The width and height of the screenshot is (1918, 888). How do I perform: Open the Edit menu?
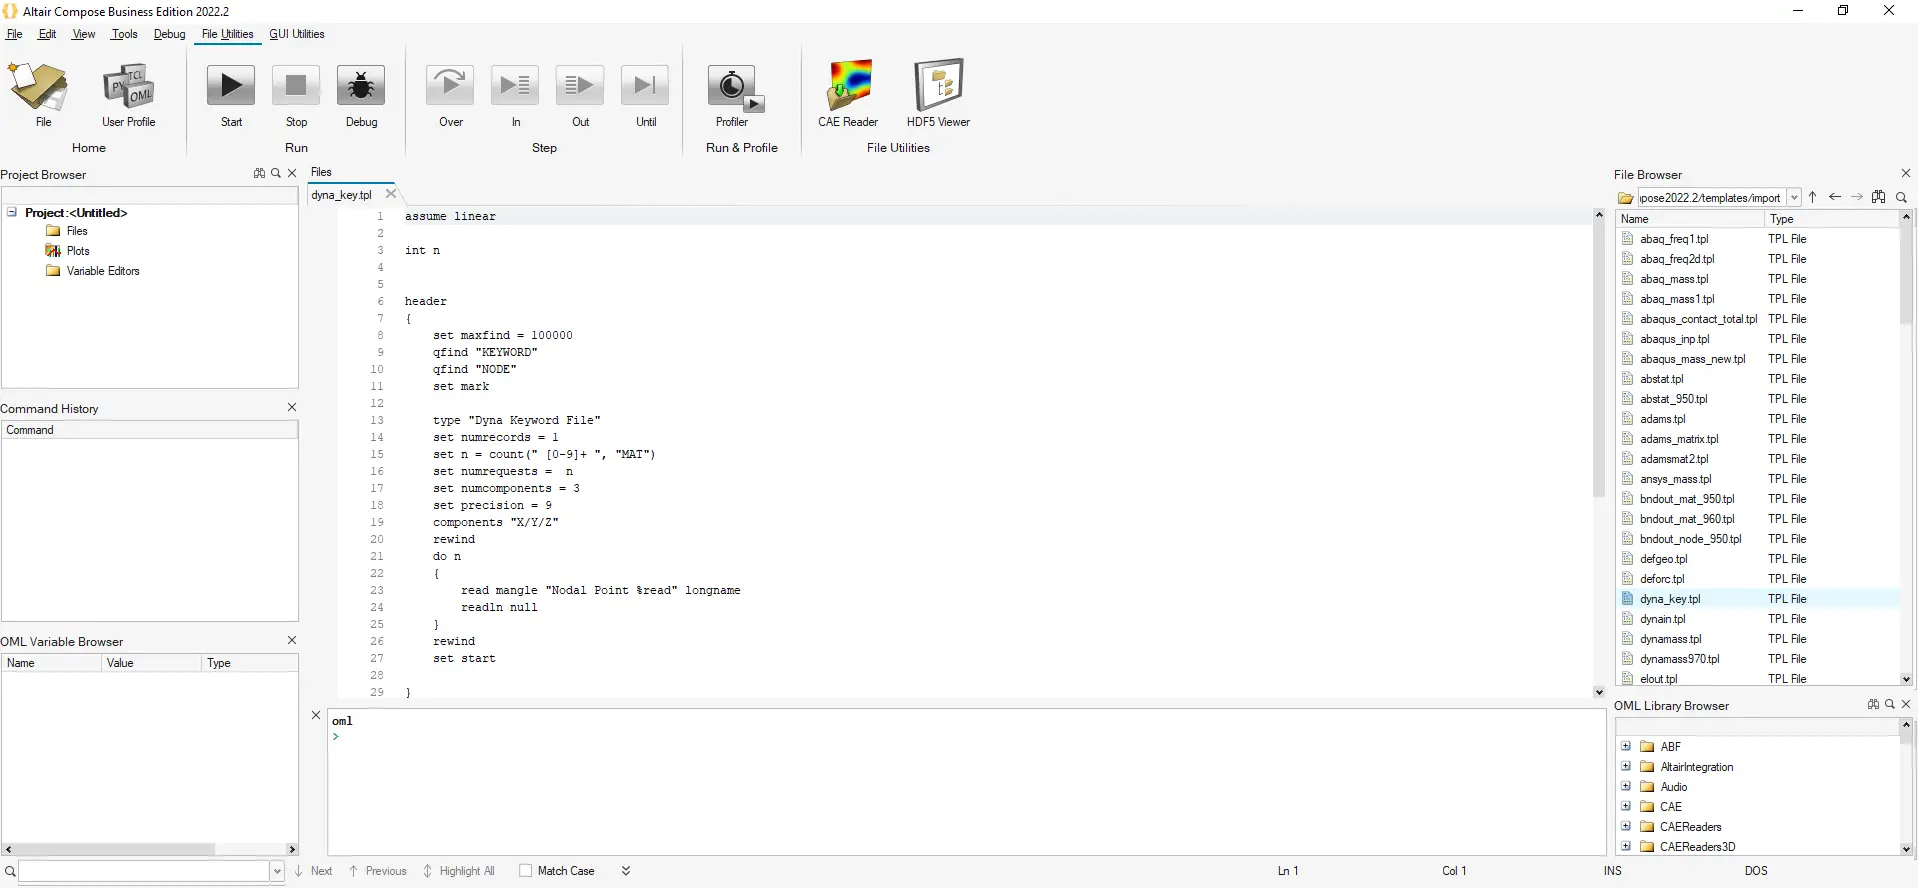[x=47, y=34]
